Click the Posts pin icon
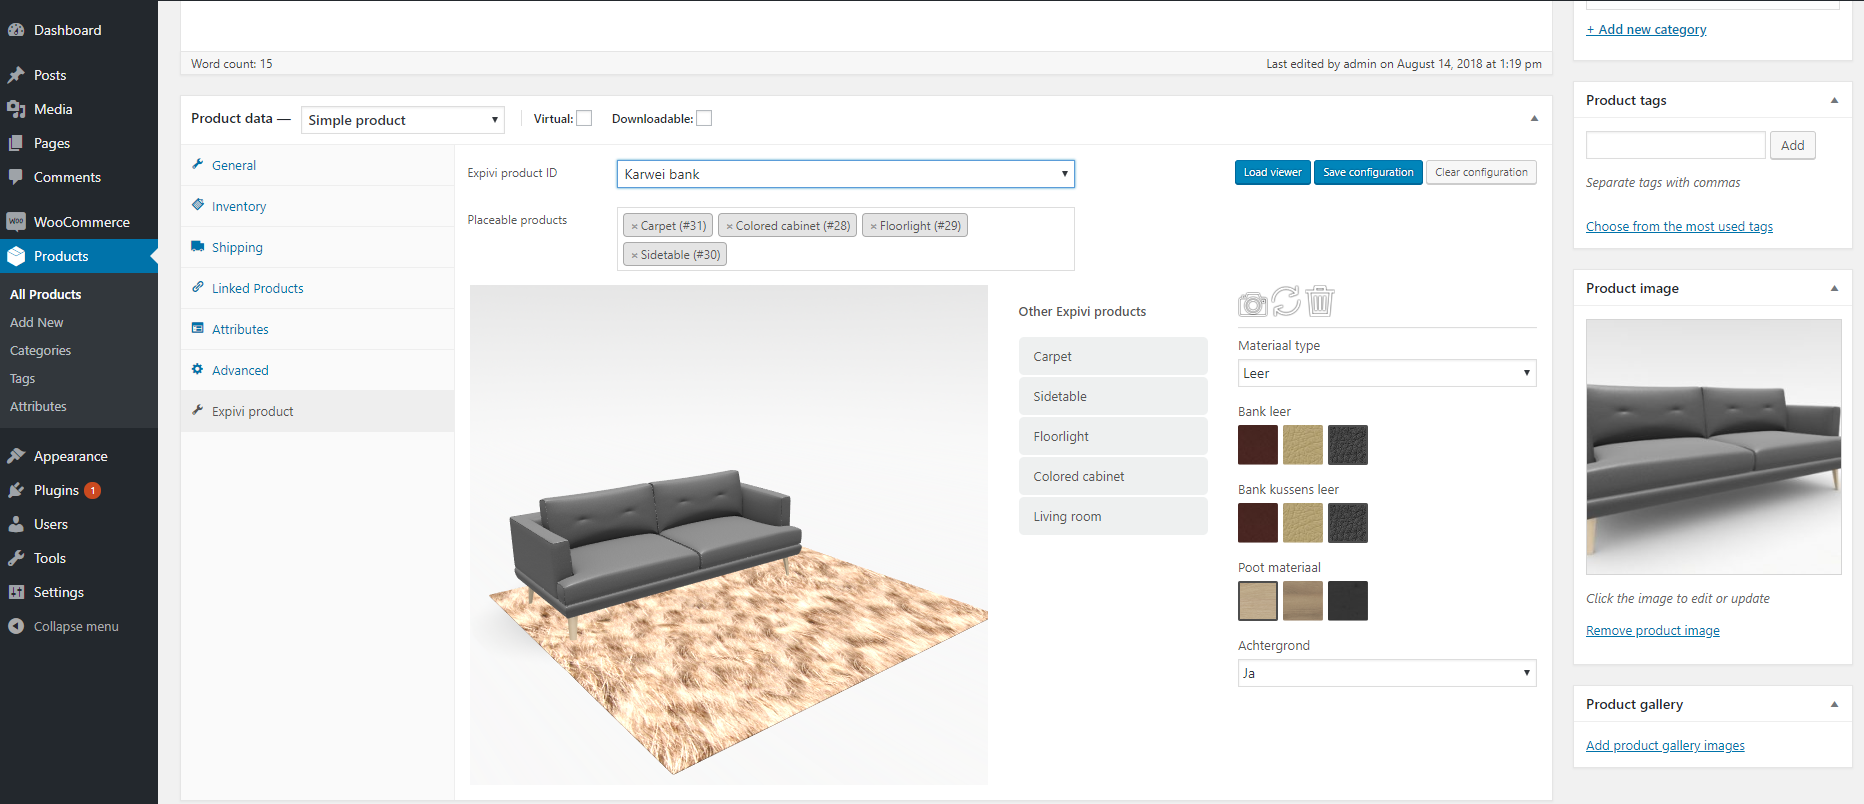The width and height of the screenshot is (1864, 804). (16, 75)
